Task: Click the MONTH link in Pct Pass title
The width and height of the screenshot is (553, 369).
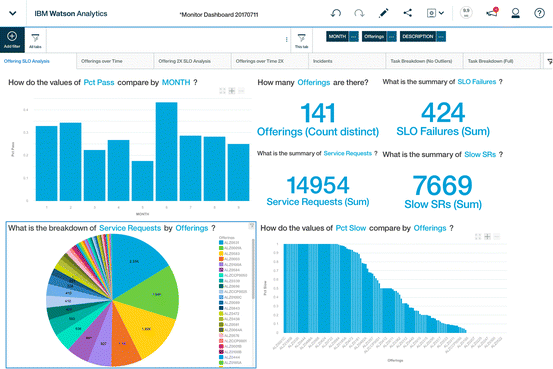Action: tap(176, 83)
